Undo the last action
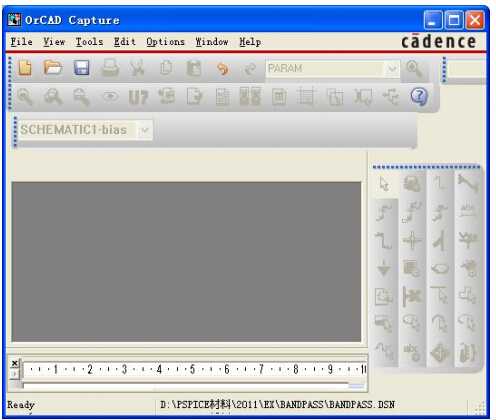 click(222, 68)
